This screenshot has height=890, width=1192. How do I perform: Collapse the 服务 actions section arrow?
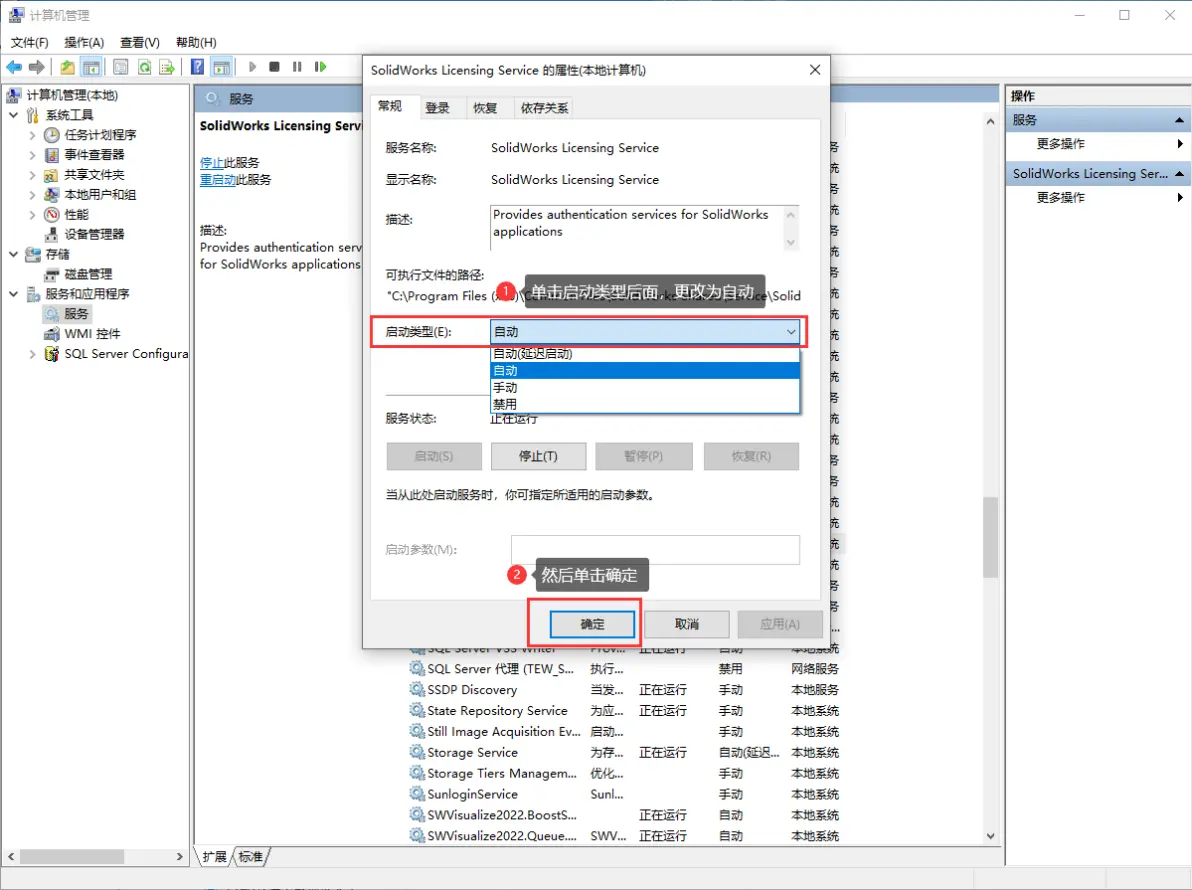pyautogui.click(x=1179, y=120)
